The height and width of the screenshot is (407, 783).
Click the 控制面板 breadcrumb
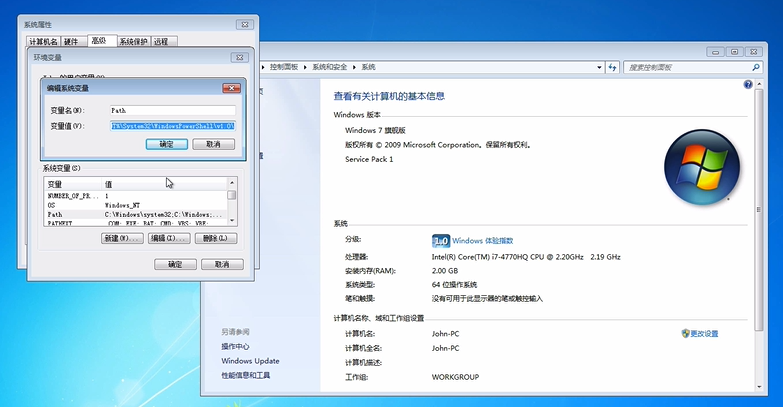click(284, 67)
